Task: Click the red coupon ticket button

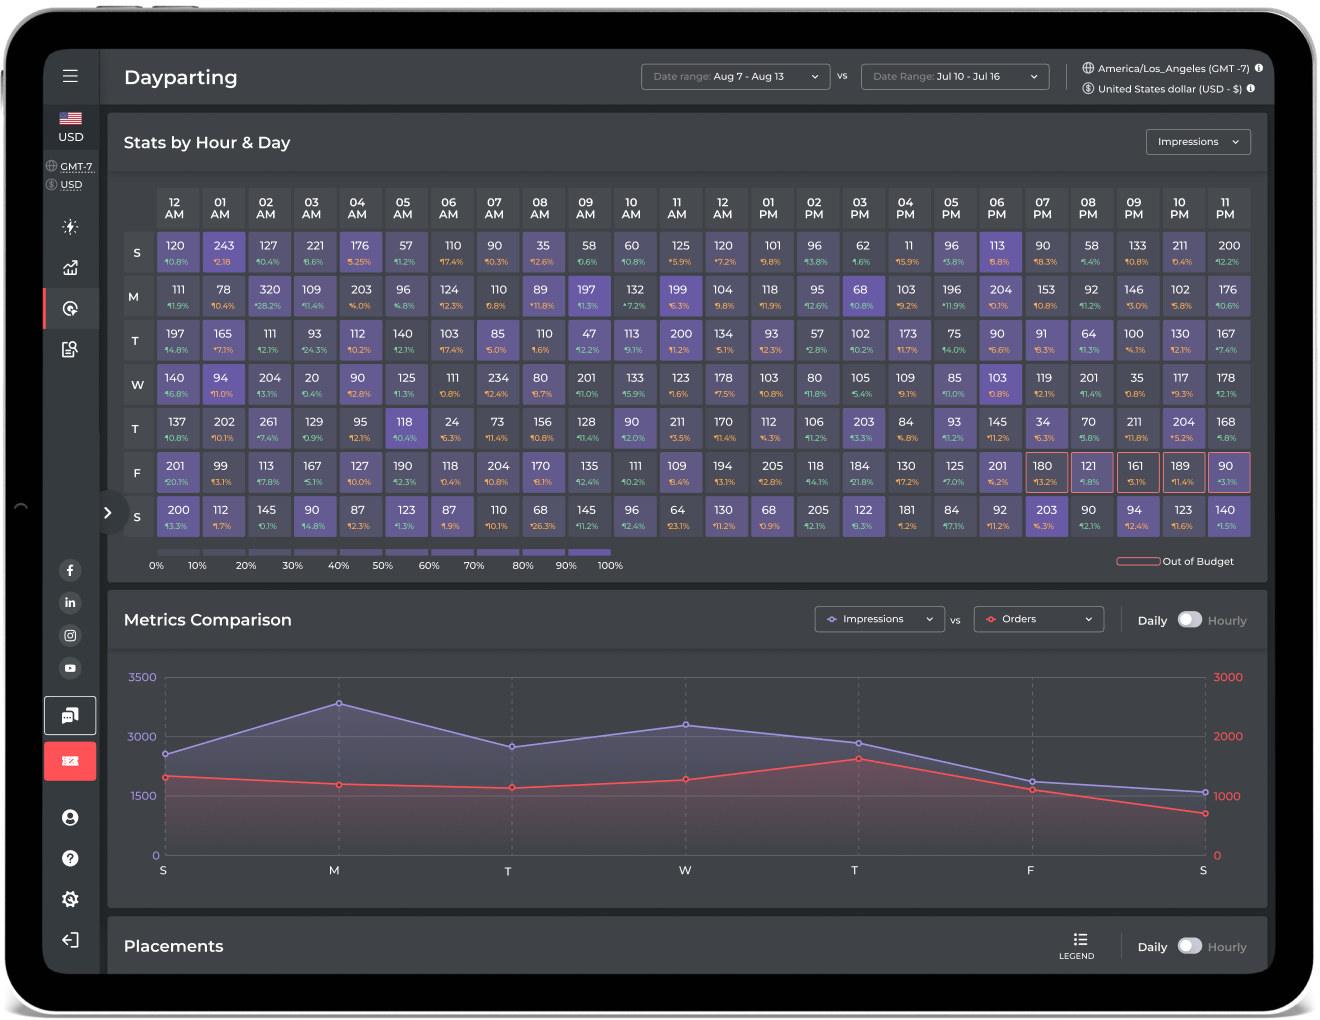Action: [70, 761]
